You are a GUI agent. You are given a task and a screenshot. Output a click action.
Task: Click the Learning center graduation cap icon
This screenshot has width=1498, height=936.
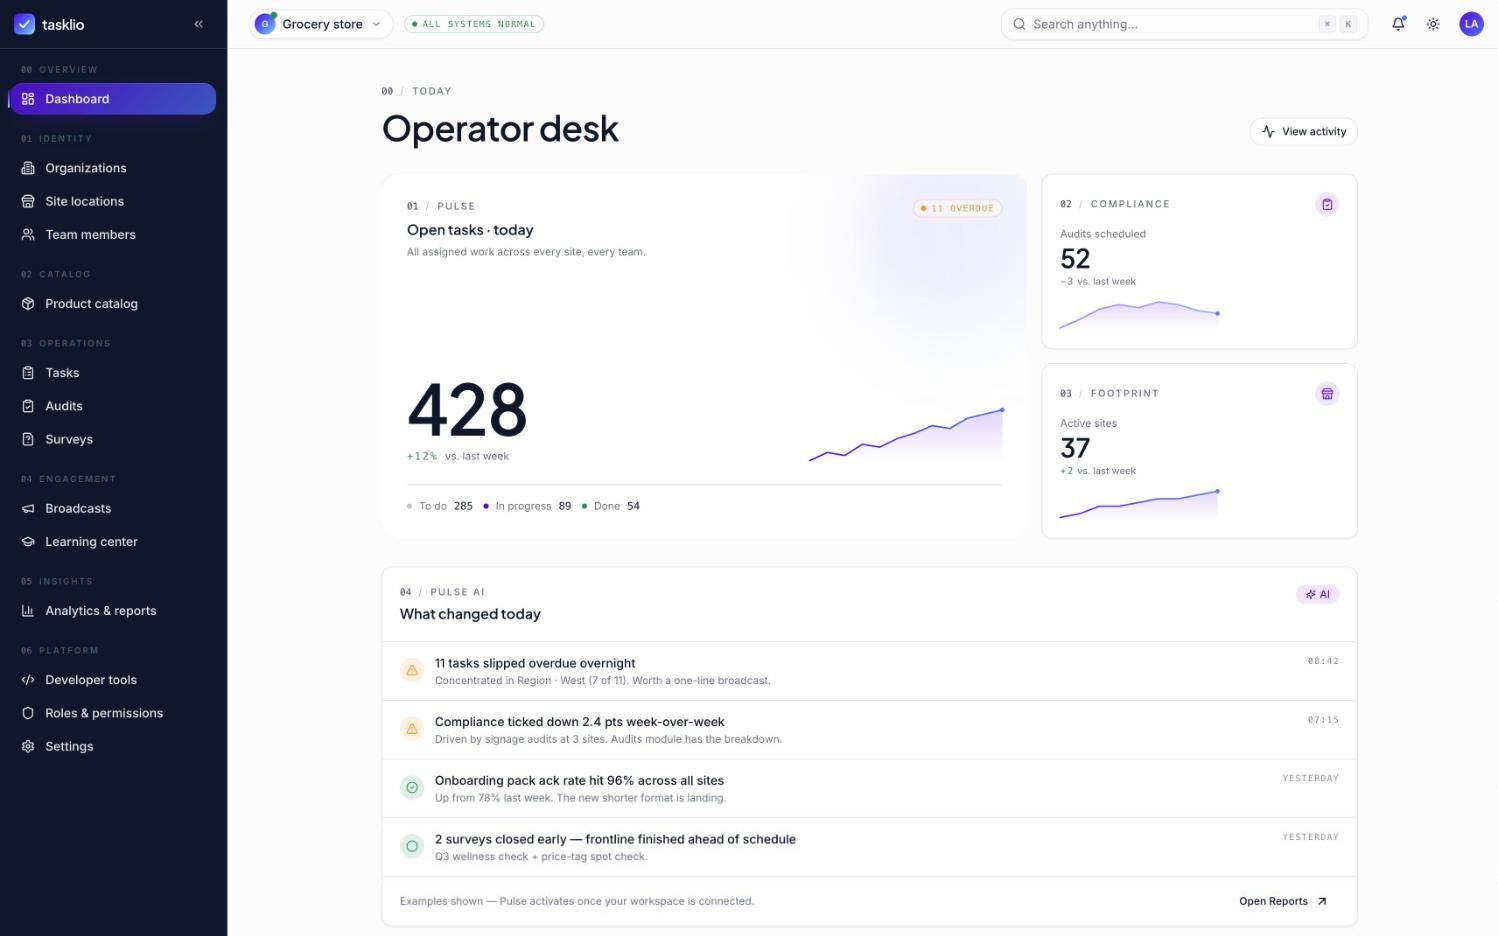28,541
